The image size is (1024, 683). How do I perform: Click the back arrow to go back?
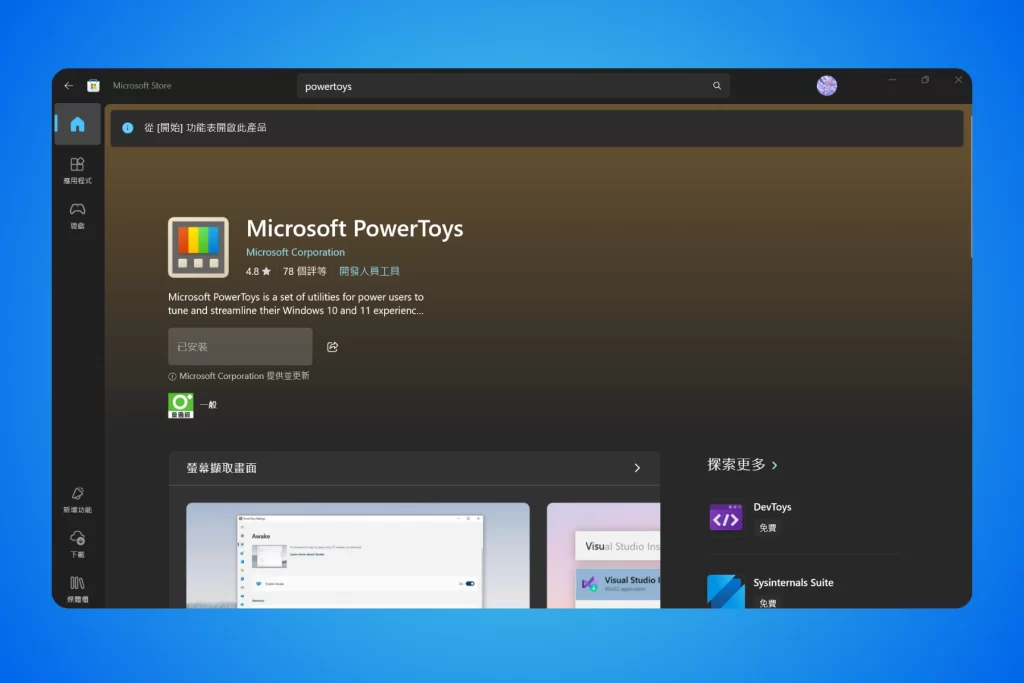67,85
